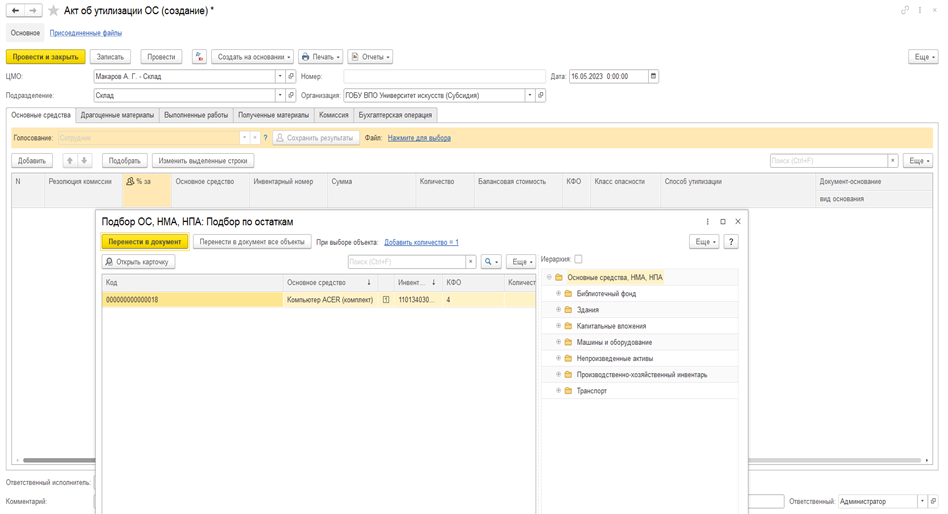The image size is (948, 514).
Task: Open the Бухгалтерская операция tab
Action: click(x=395, y=115)
